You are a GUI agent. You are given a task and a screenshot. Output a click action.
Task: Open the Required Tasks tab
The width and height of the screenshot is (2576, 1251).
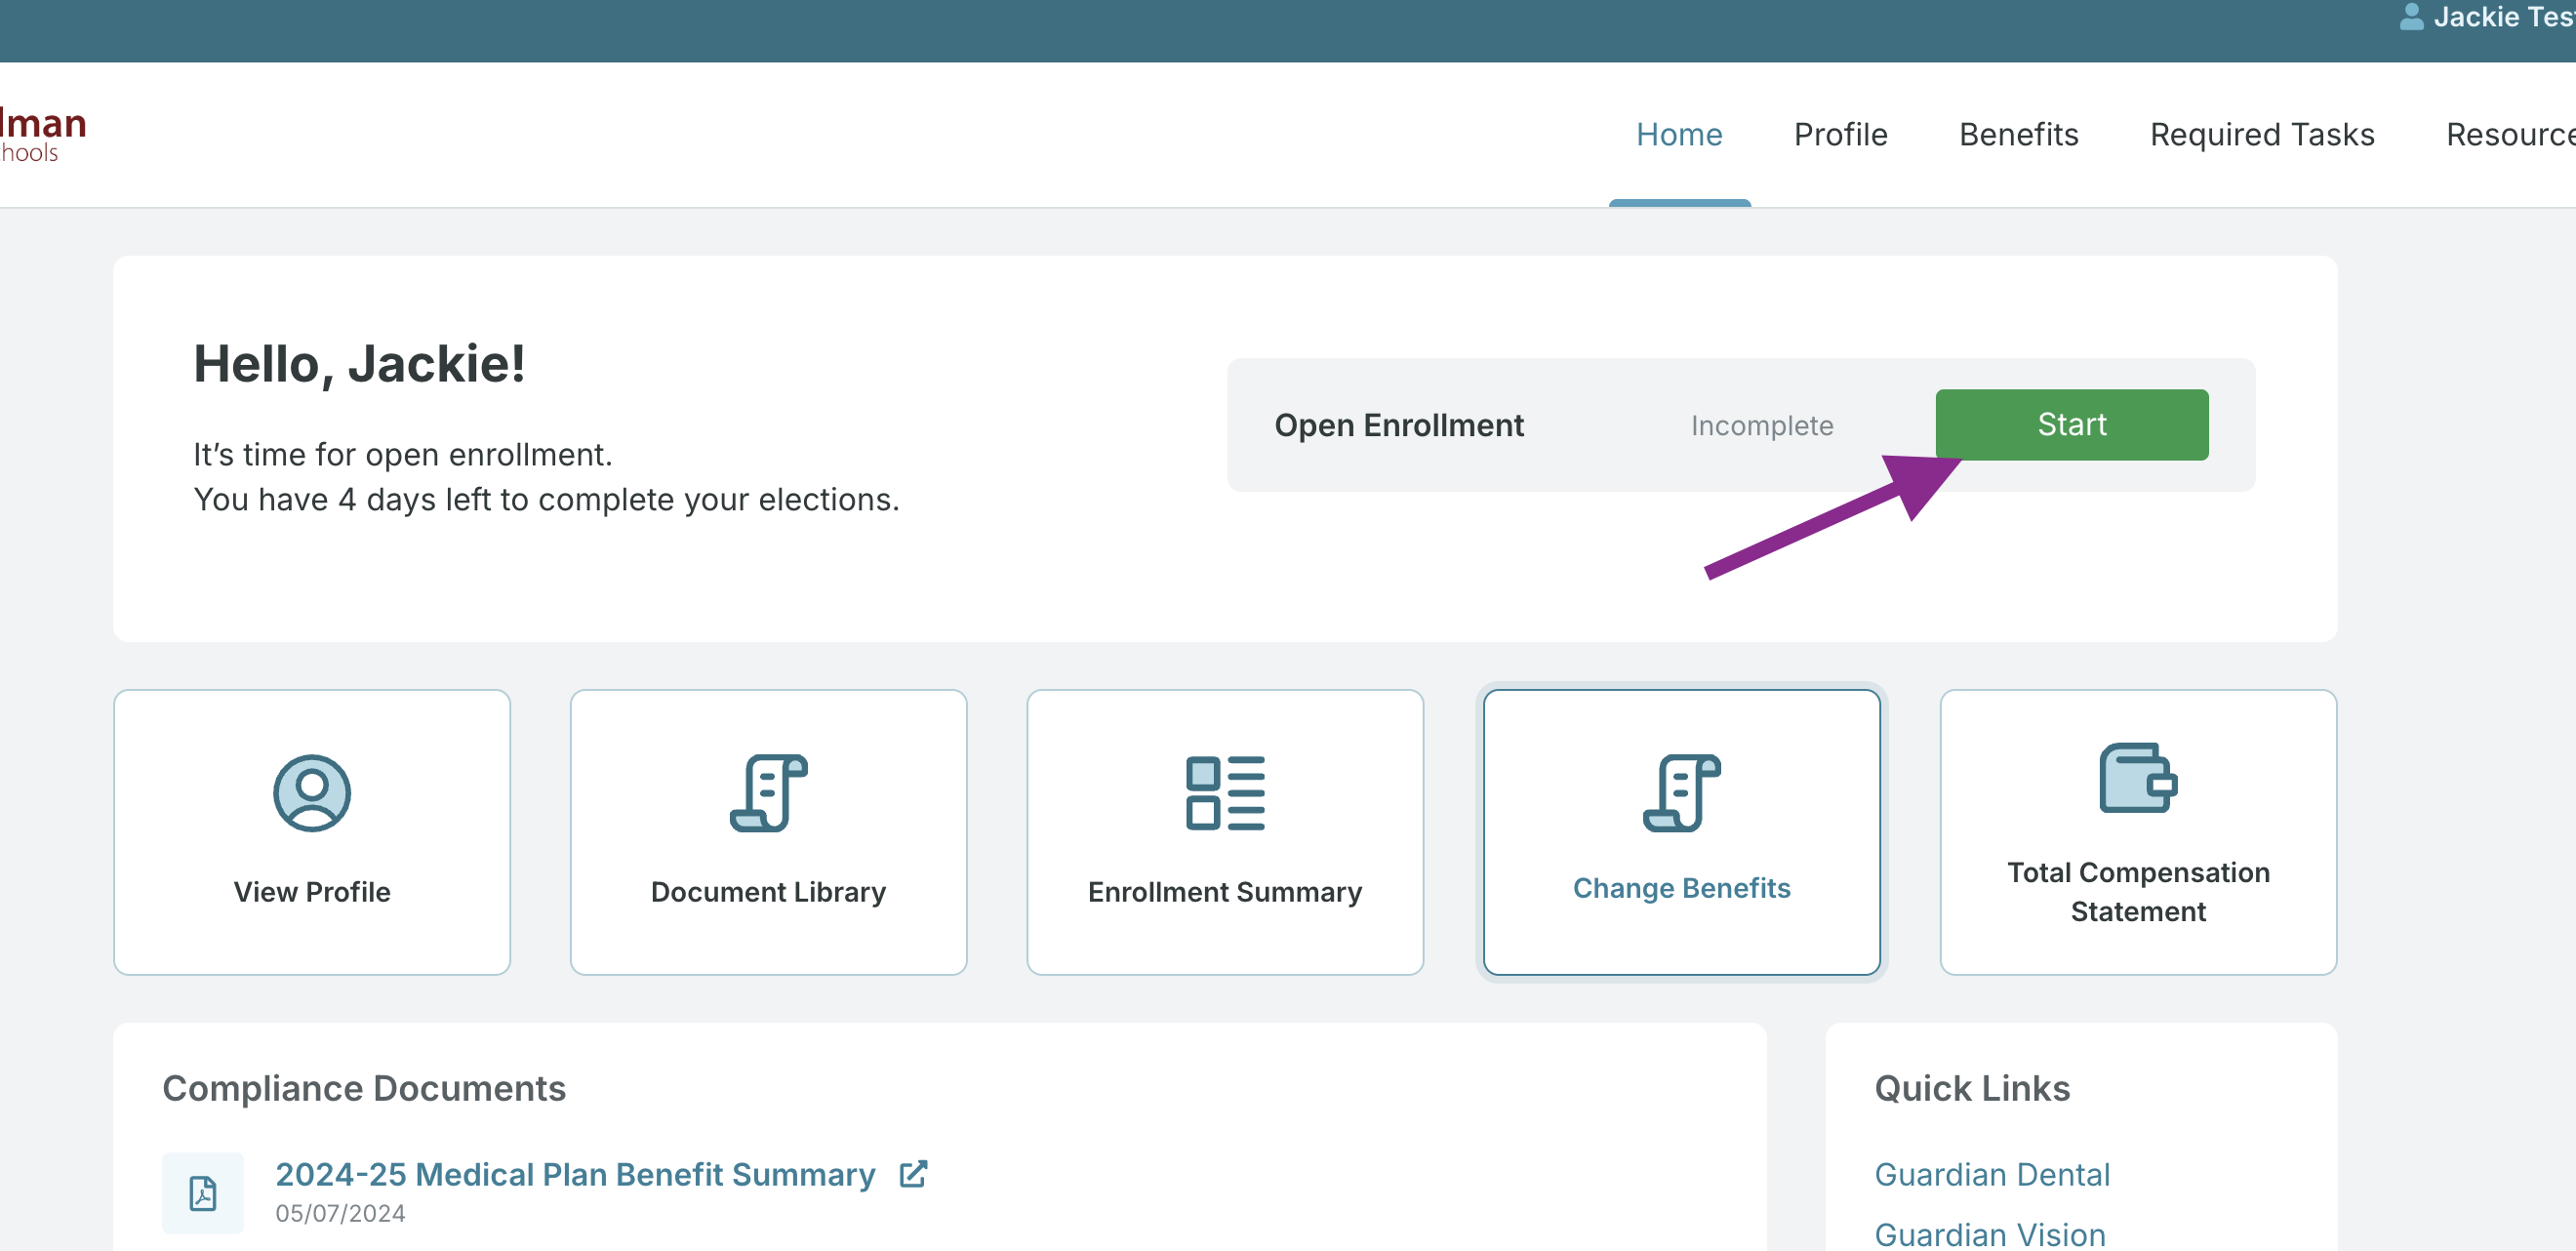pos(2262,134)
